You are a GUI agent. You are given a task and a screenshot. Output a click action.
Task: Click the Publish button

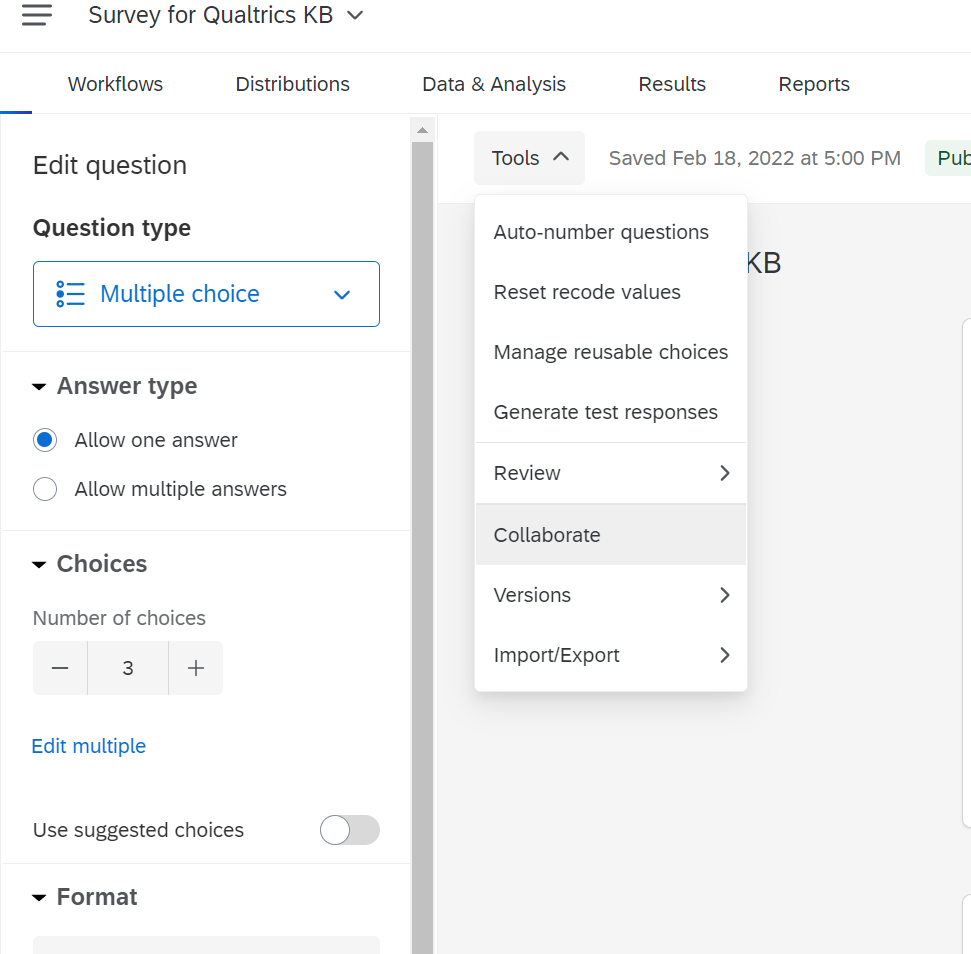point(954,157)
